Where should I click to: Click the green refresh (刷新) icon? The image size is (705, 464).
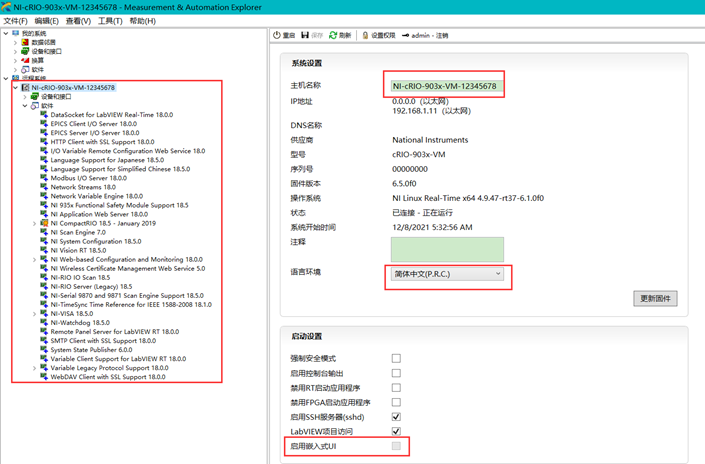point(333,35)
